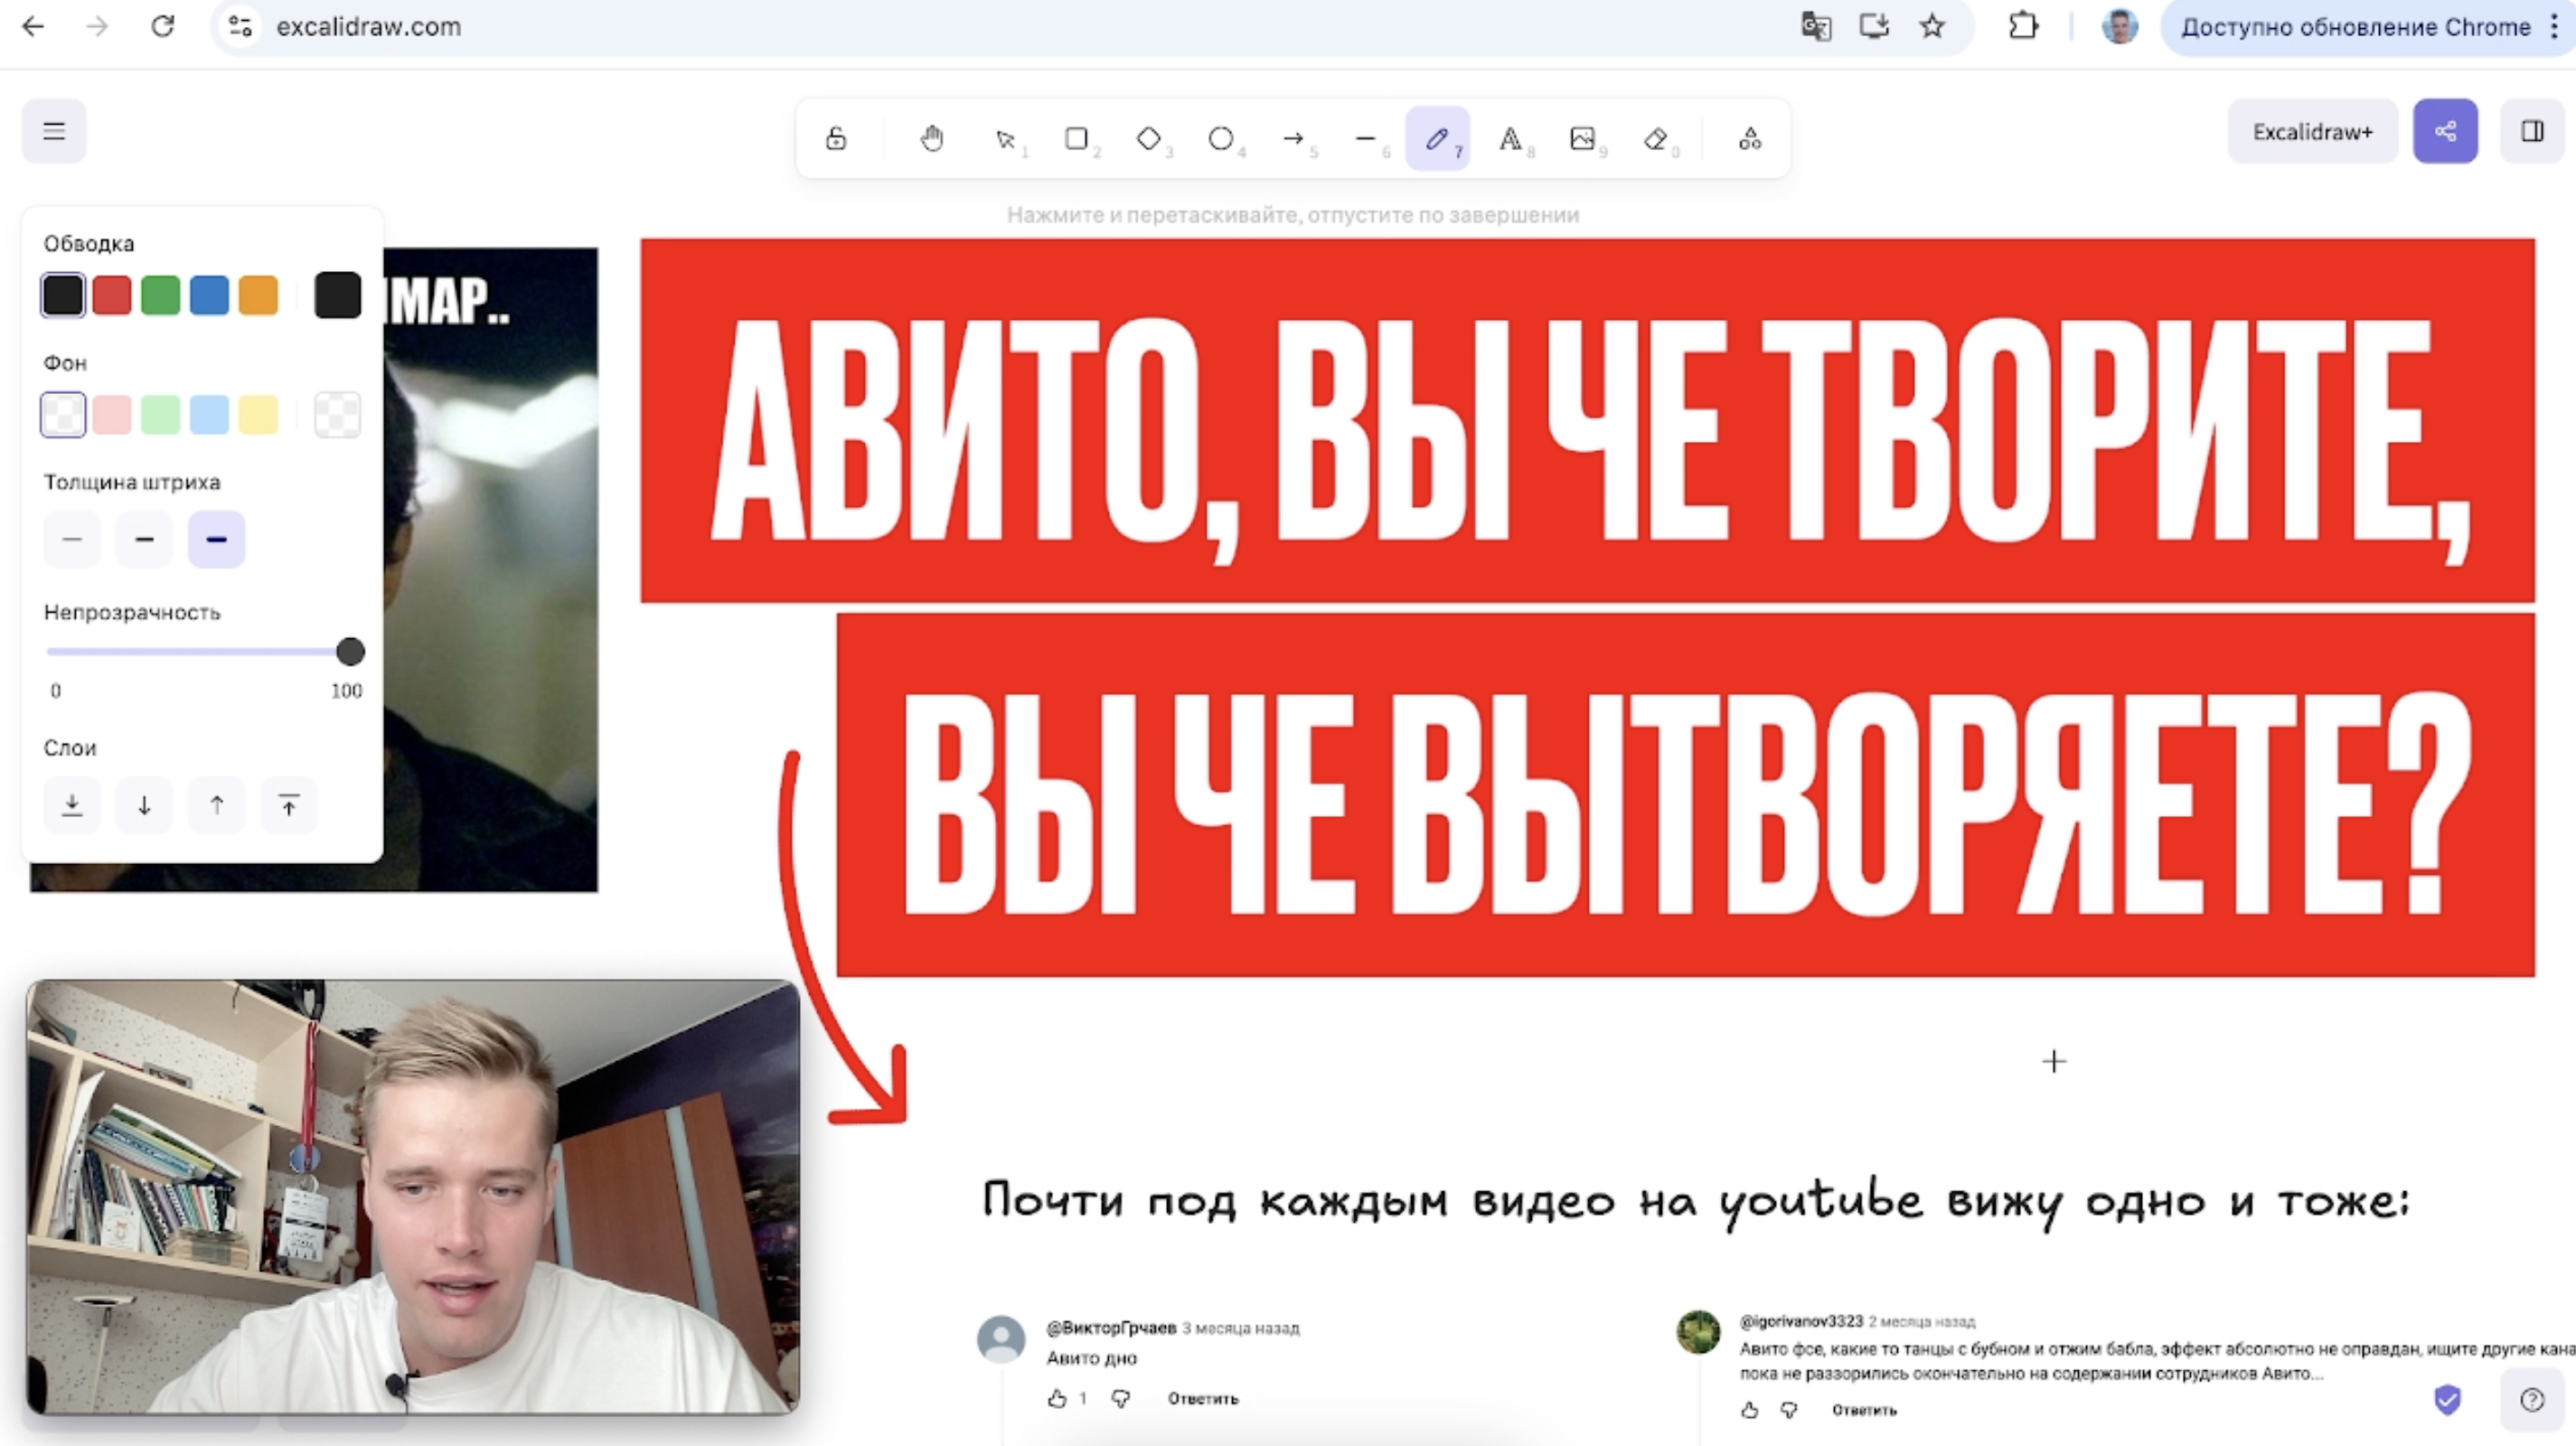Image resolution: width=2576 pixels, height=1446 pixels.
Task: Reload the excalidraw.com page
Action: 163,27
